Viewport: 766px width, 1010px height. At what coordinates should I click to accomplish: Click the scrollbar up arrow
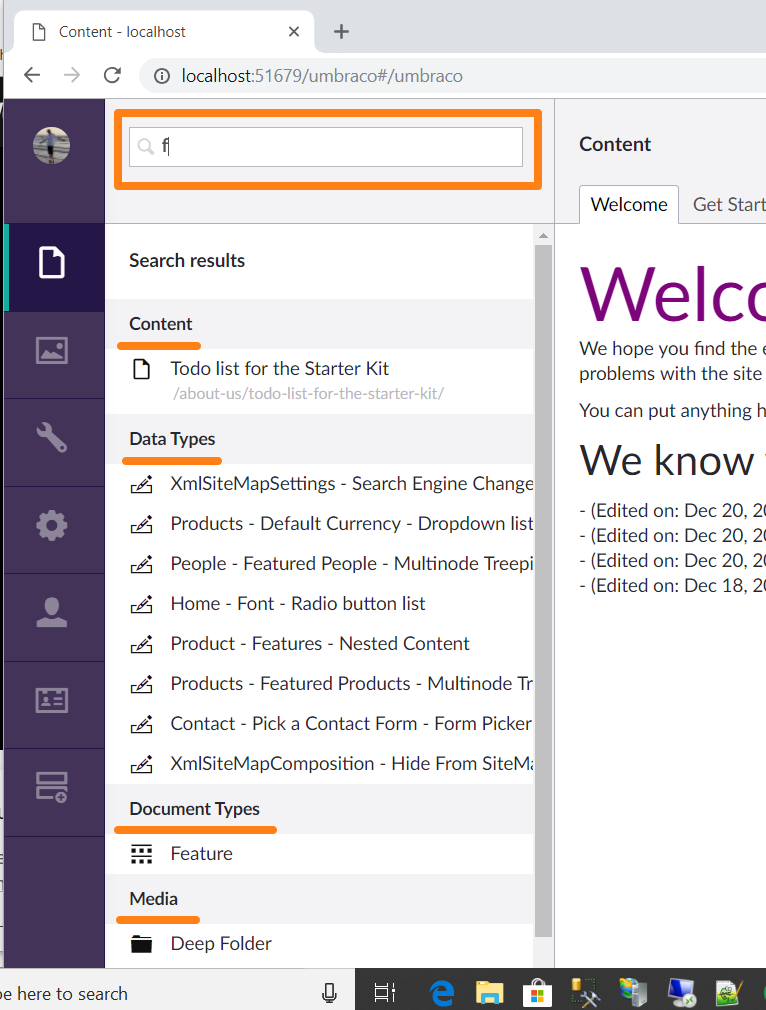click(543, 236)
